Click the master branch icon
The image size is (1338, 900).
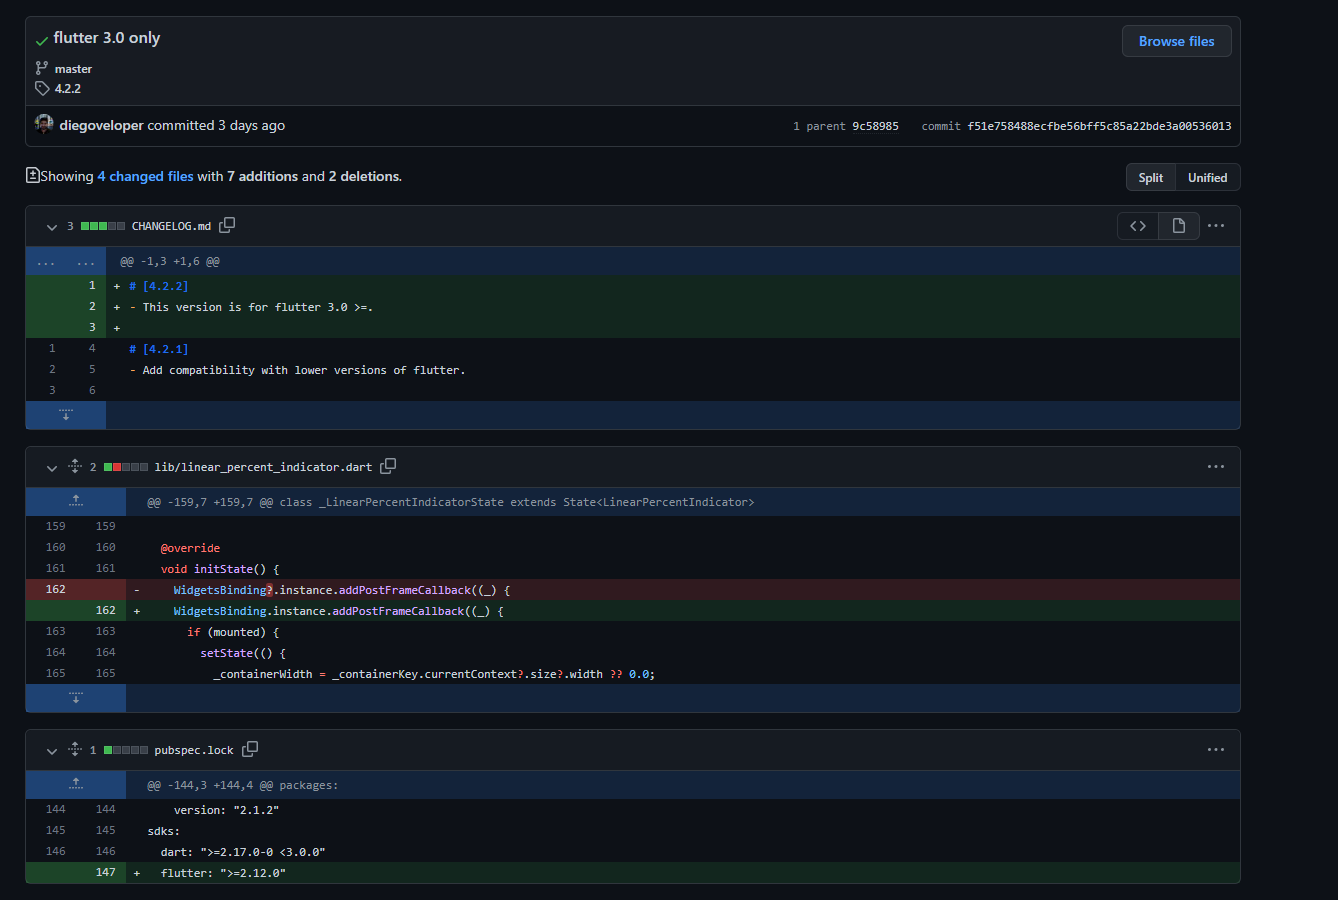(x=41, y=68)
